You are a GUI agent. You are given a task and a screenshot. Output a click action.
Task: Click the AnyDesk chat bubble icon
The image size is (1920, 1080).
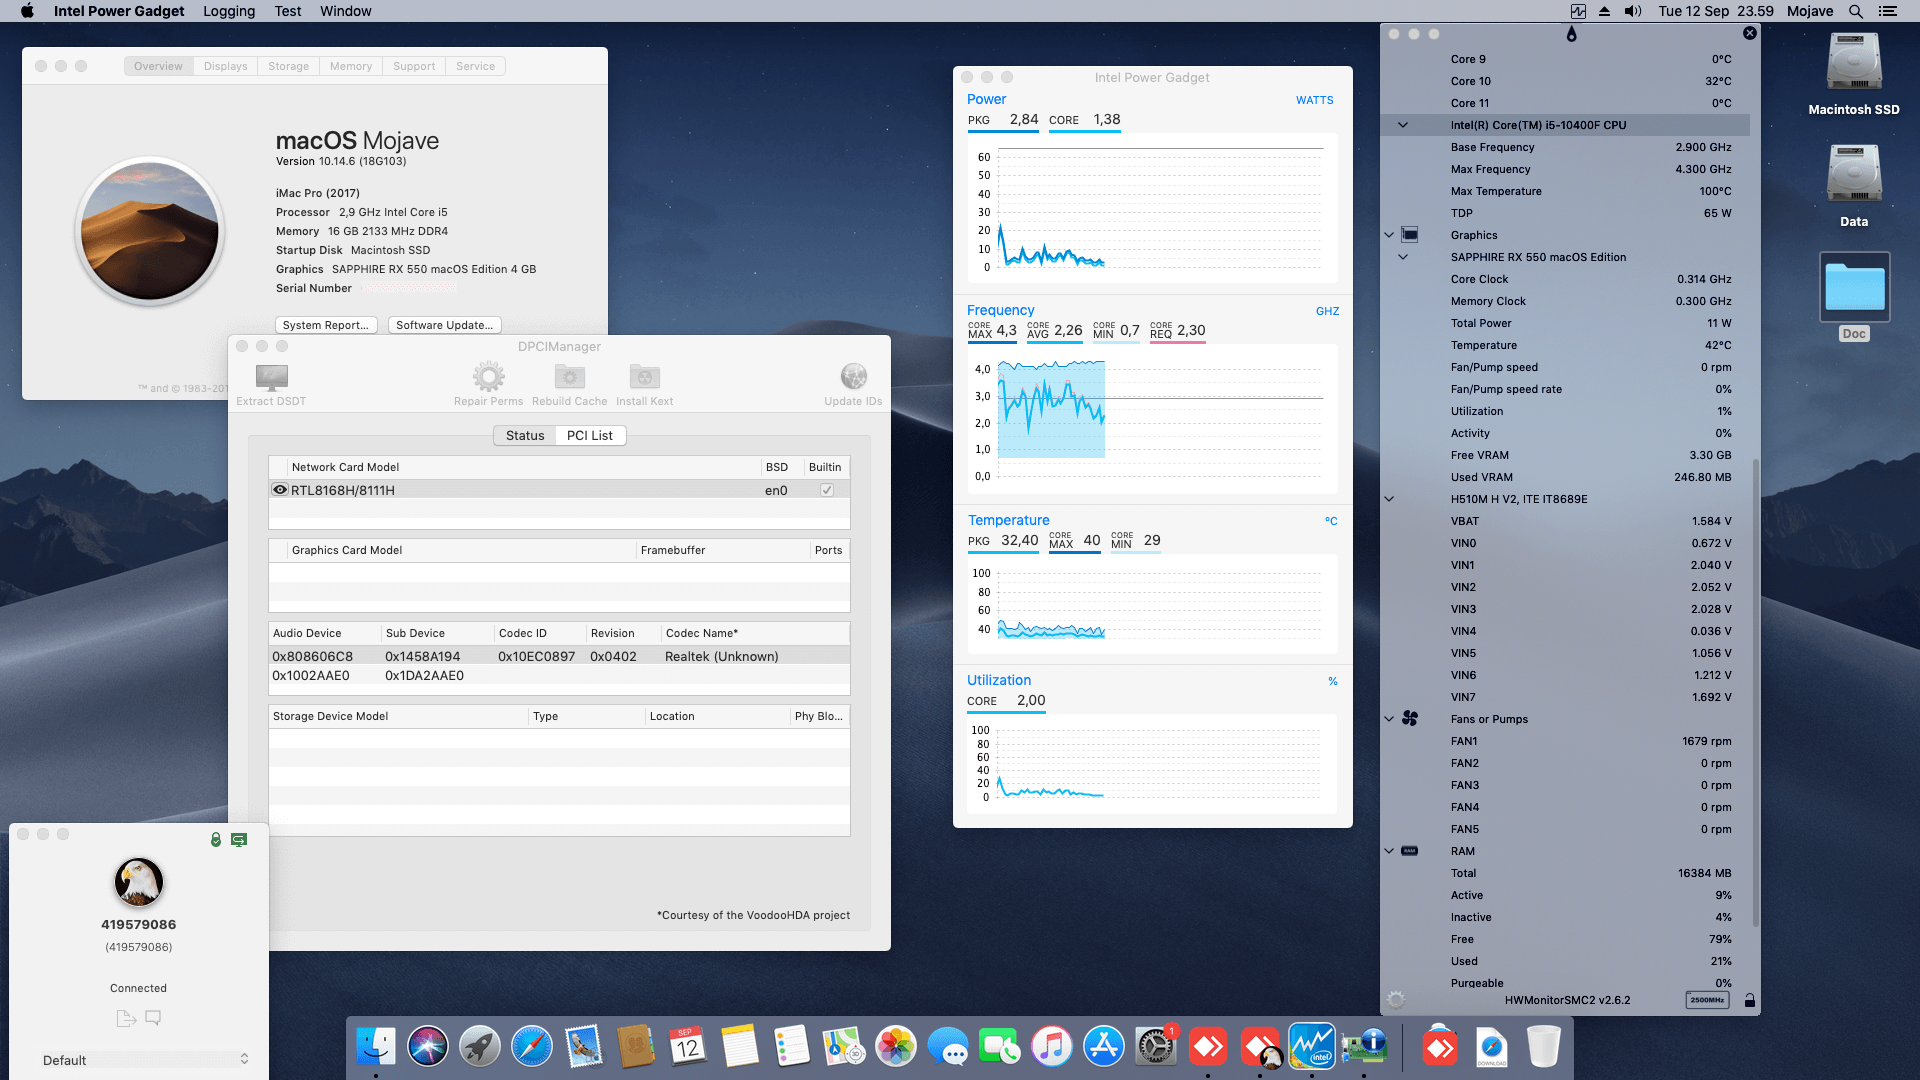coord(153,1018)
